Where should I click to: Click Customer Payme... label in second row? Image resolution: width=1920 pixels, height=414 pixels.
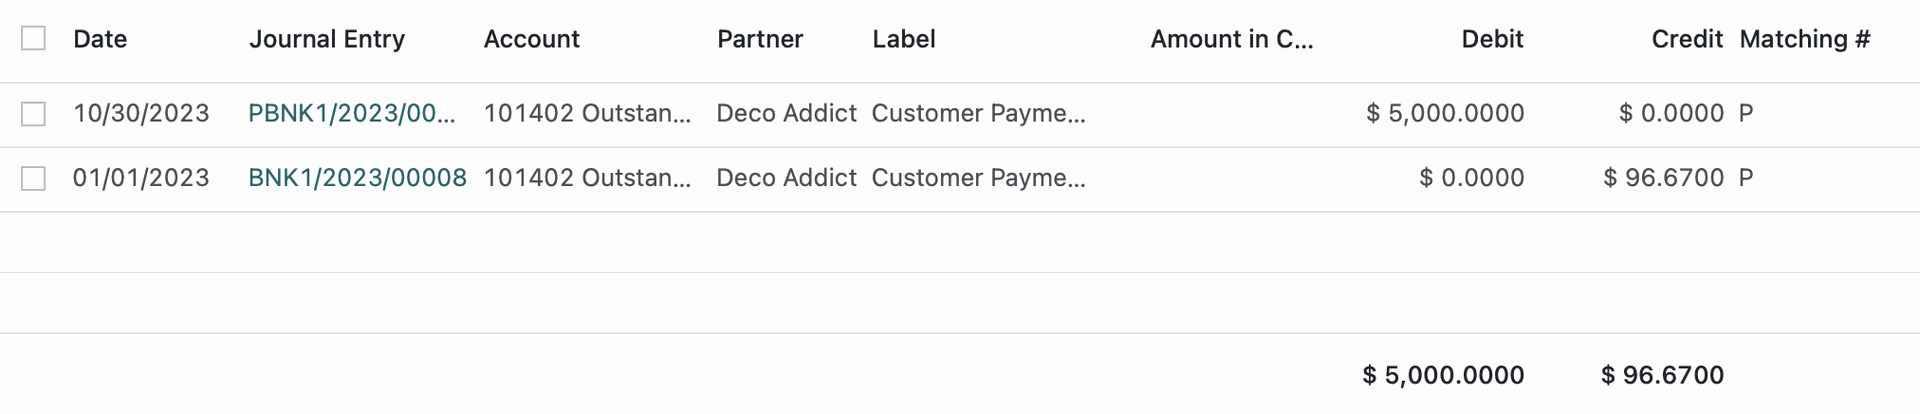click(979, 178)
